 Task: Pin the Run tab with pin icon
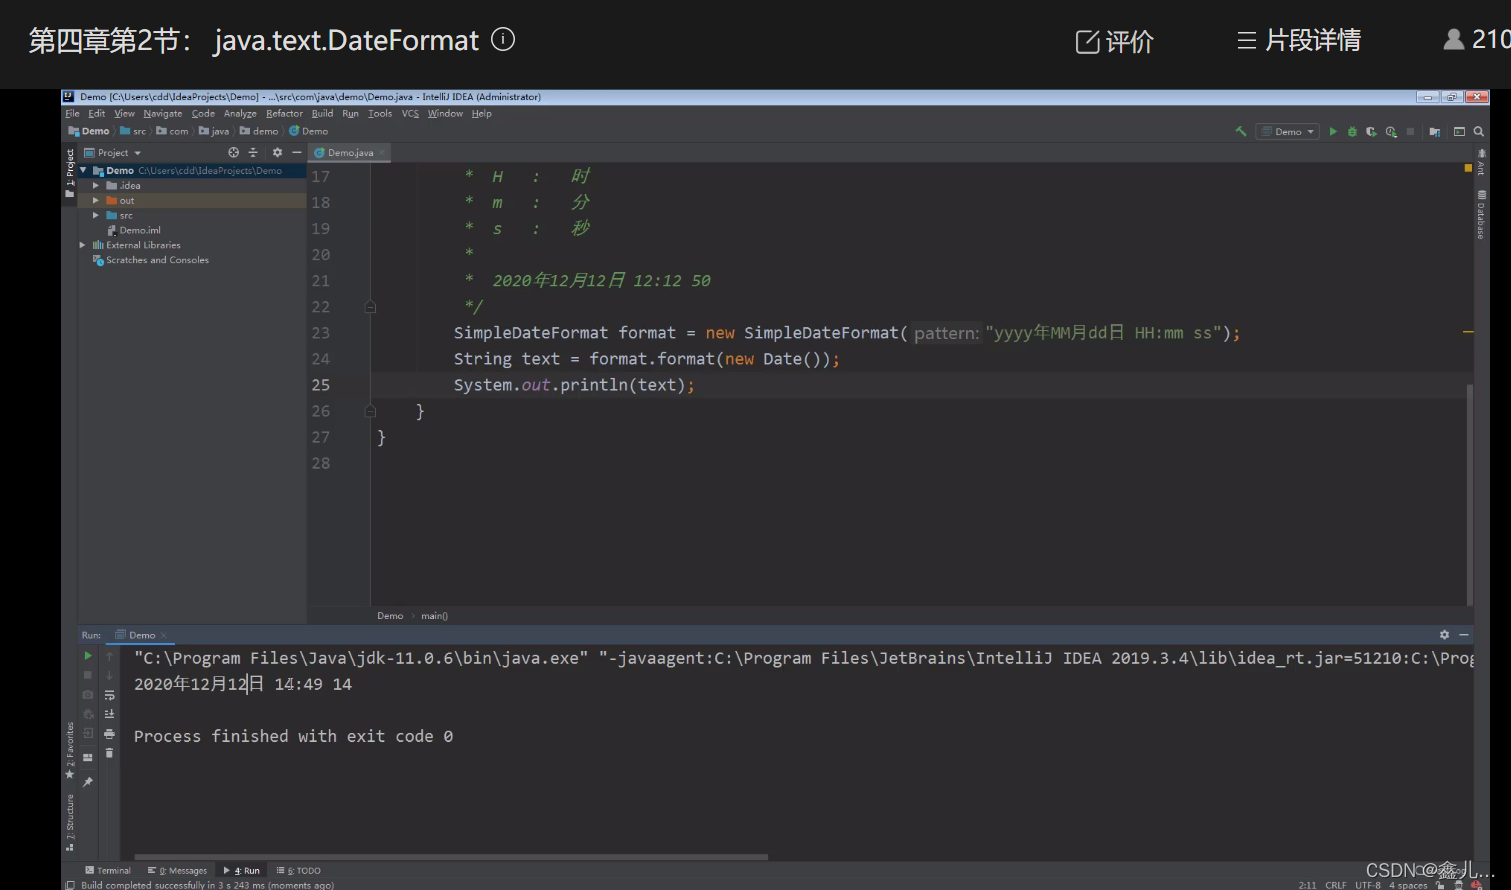pyautogui.click(x=88, y=782)
